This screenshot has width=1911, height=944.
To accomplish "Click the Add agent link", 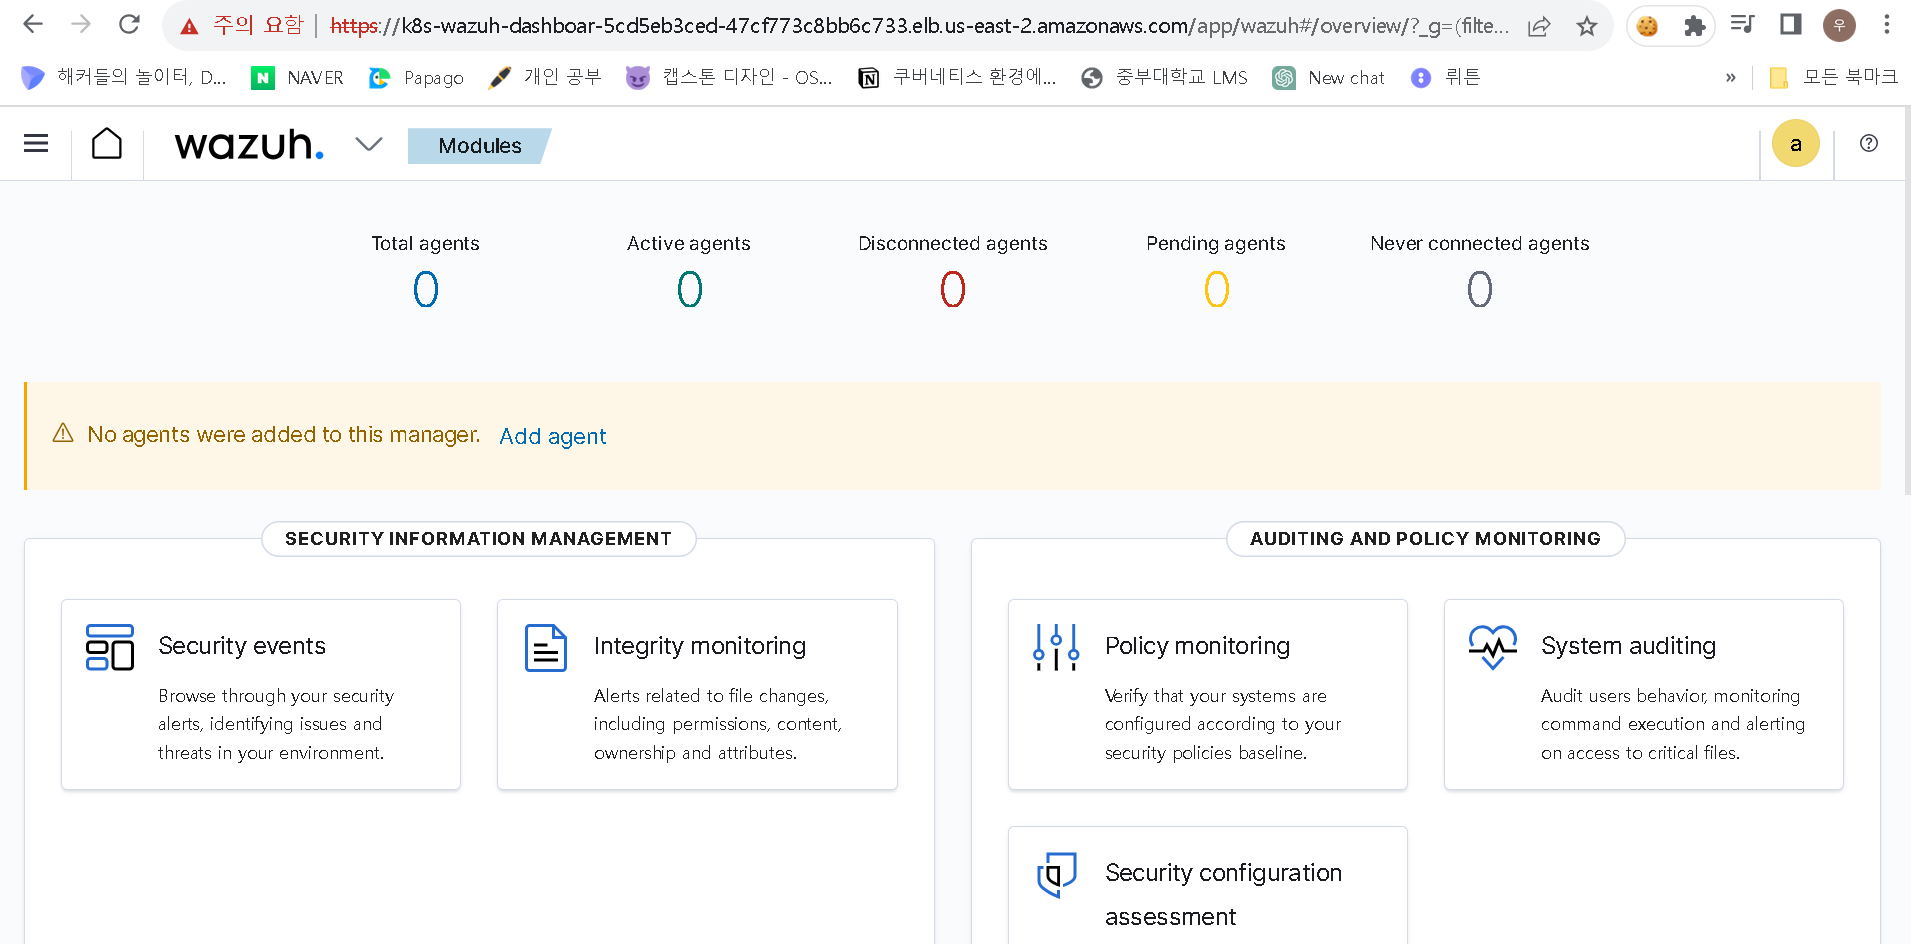I will [552, 436].
